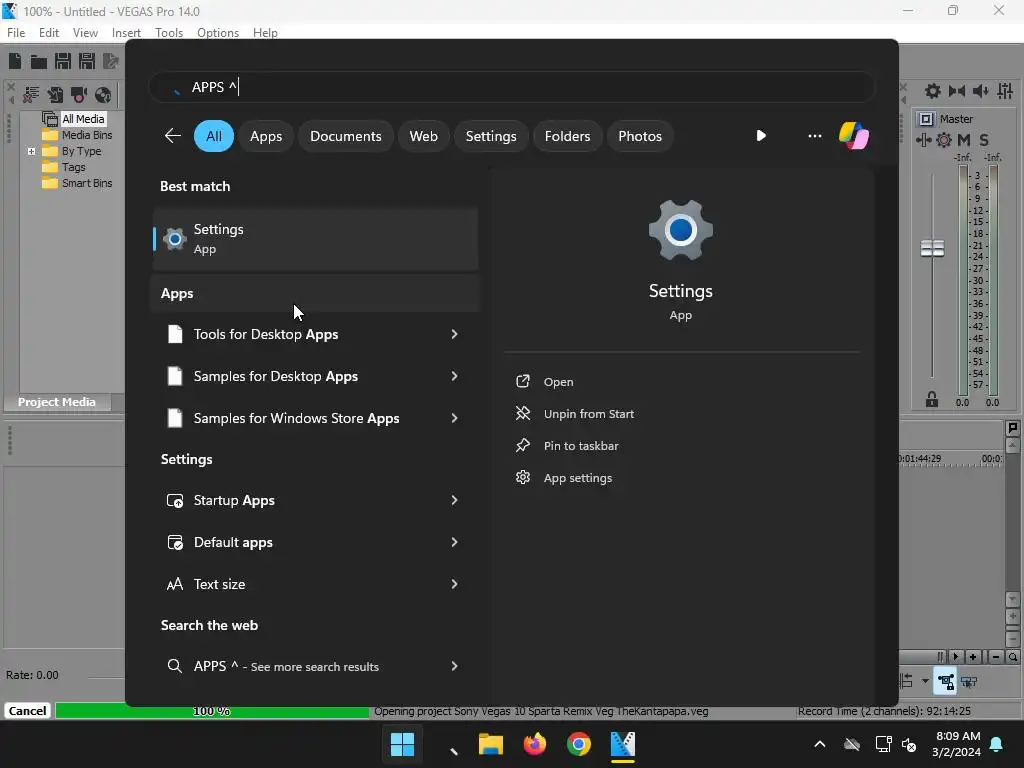Filter search results by Folders

(567, 136)
